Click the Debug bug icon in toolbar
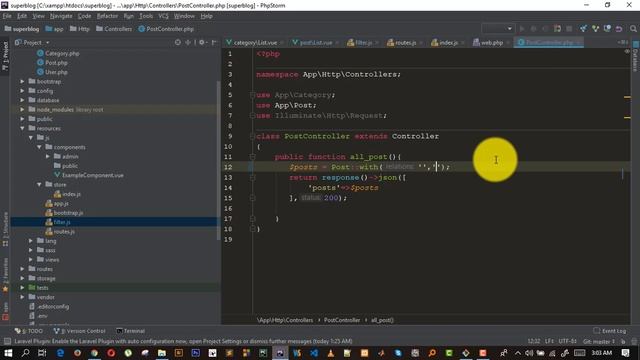The height and width of the screenshot is (360, 640). pyautogui.click(x=533, y=29)
